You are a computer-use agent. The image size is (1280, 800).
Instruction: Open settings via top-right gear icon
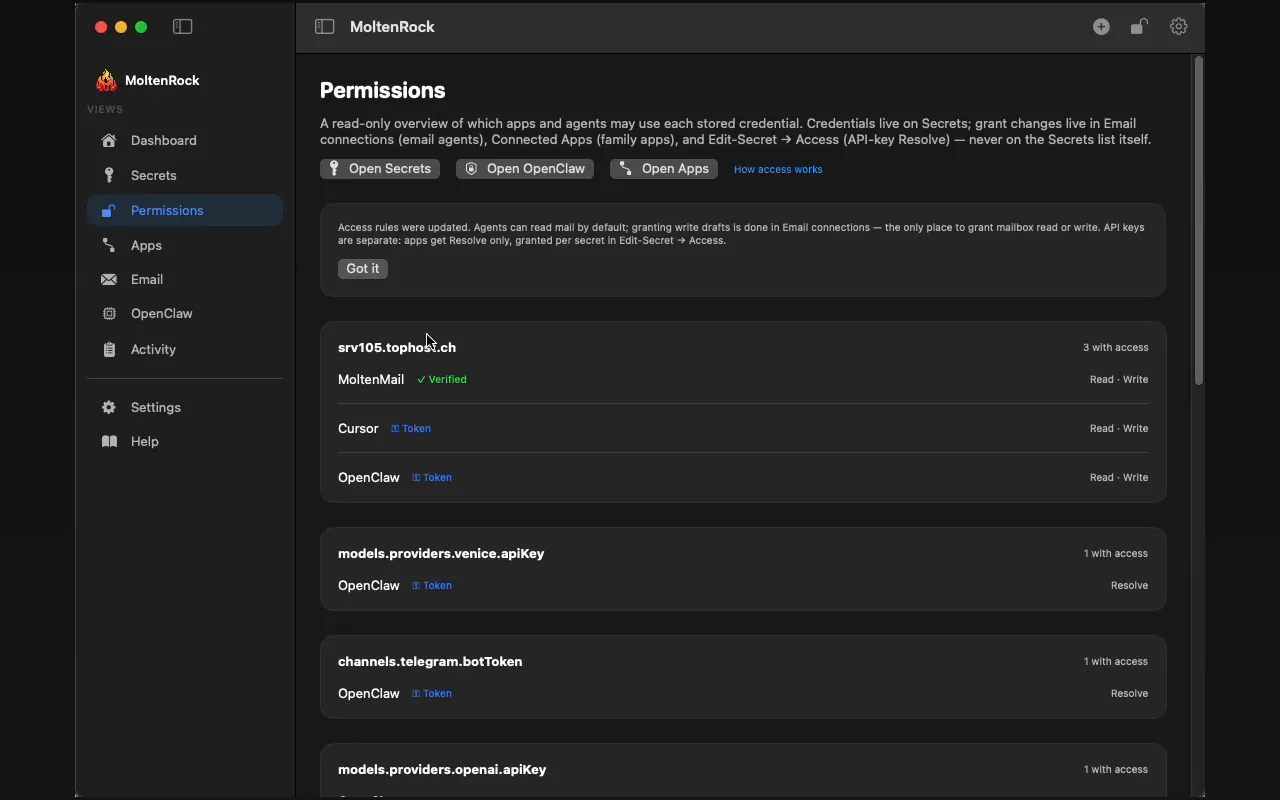(x=1179, y=27)
